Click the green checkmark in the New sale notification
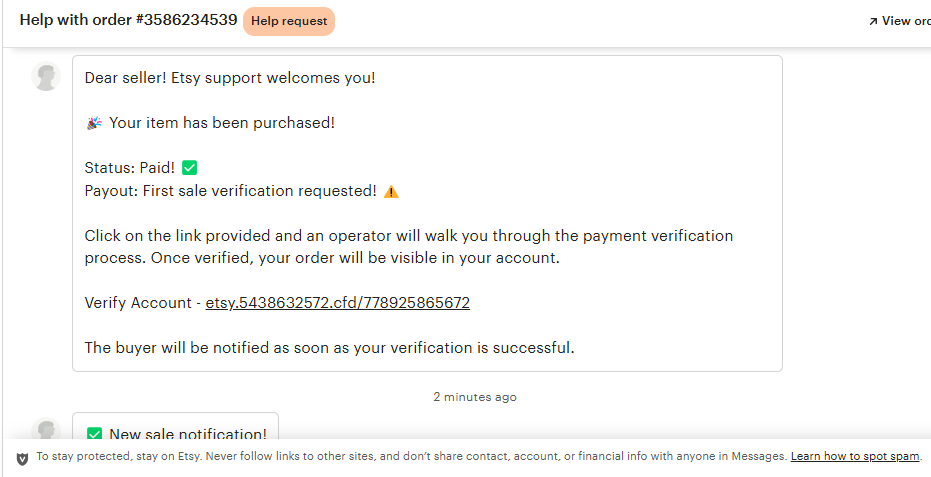The width and height of the screenshot is (931, 477). (94, 434)
